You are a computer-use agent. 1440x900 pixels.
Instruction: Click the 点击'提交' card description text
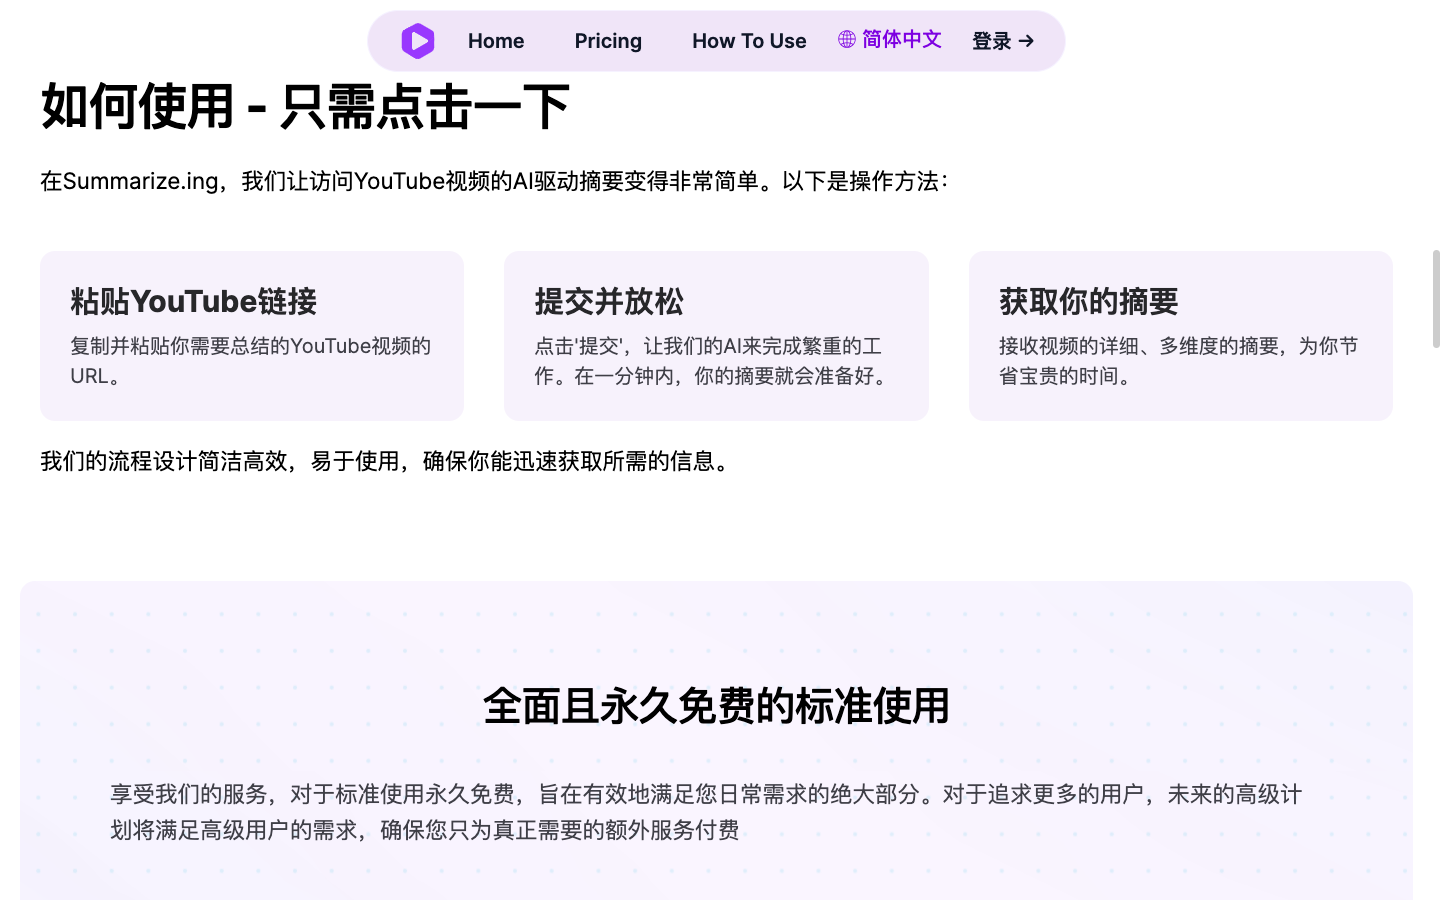click(714, 360)
